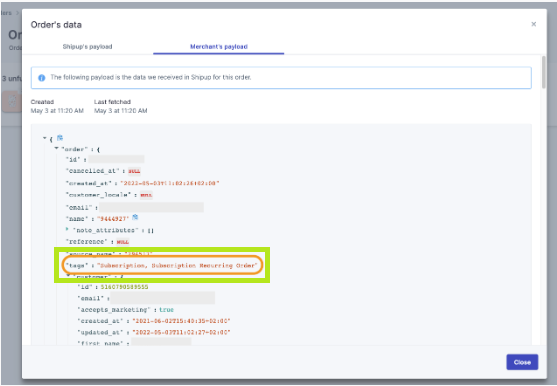Copy the order name value icon
557x386 pixels.
[x=135, y=217]
